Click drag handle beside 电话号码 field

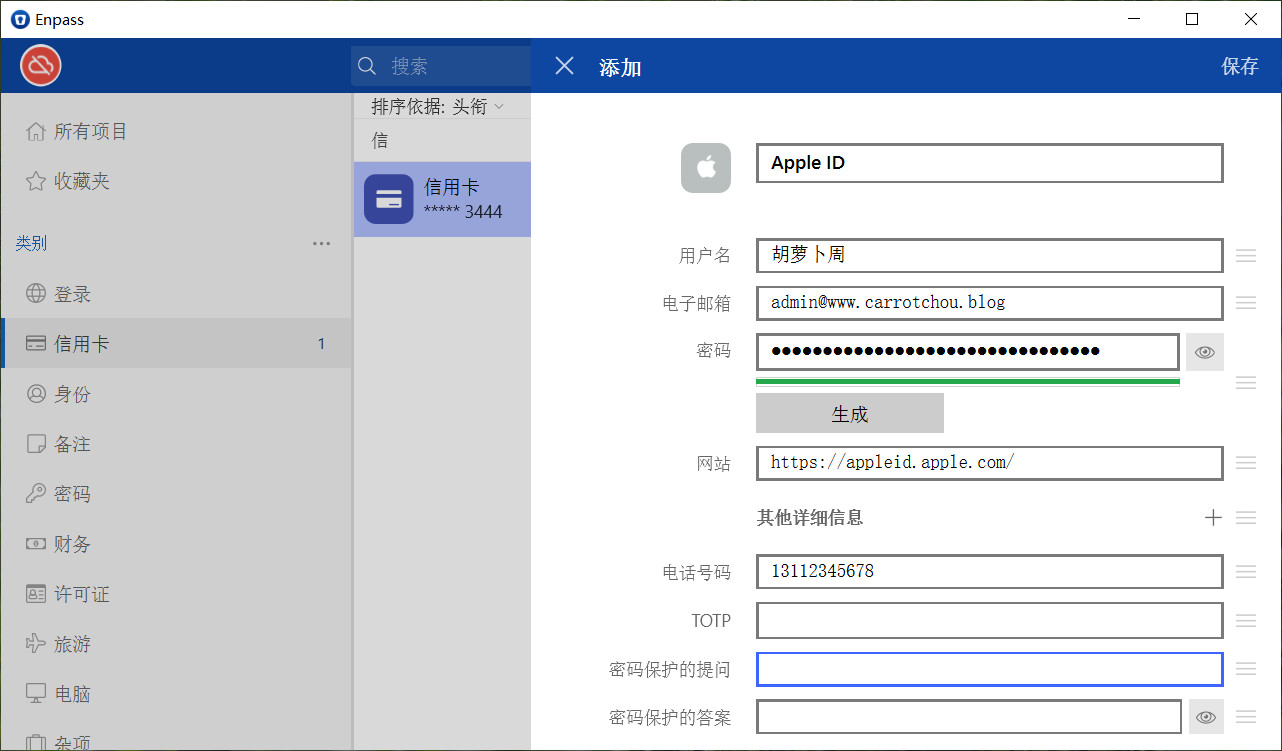(1246, 572)
